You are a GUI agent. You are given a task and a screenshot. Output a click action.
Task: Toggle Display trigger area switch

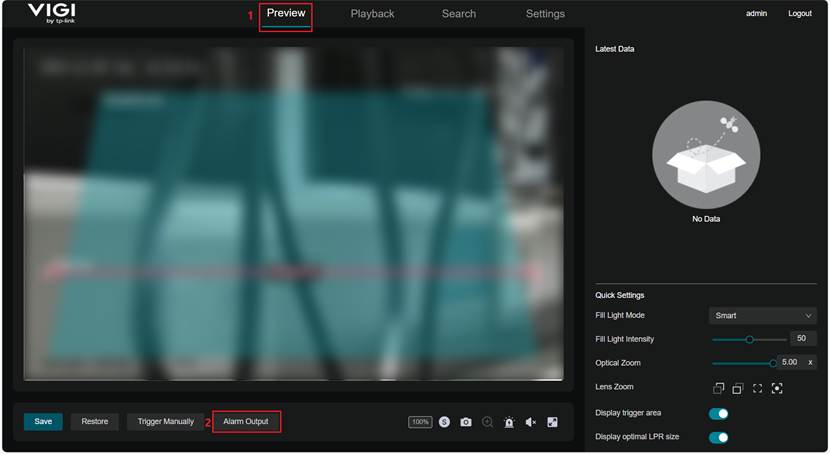point(718,413)
